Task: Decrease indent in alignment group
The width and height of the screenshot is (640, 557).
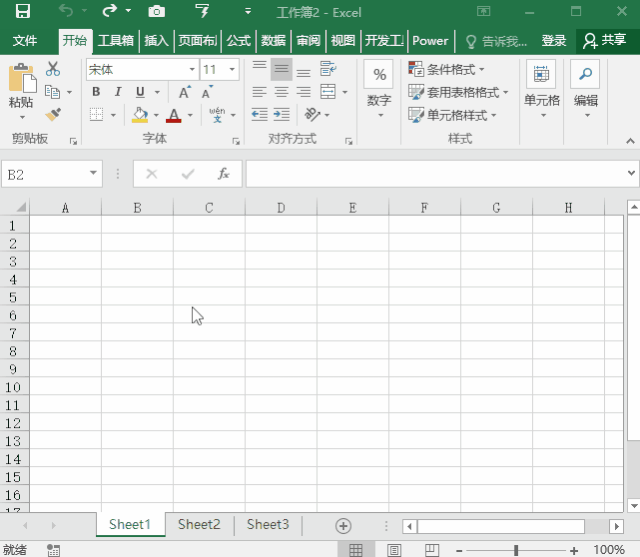Action: pos(259,115)
